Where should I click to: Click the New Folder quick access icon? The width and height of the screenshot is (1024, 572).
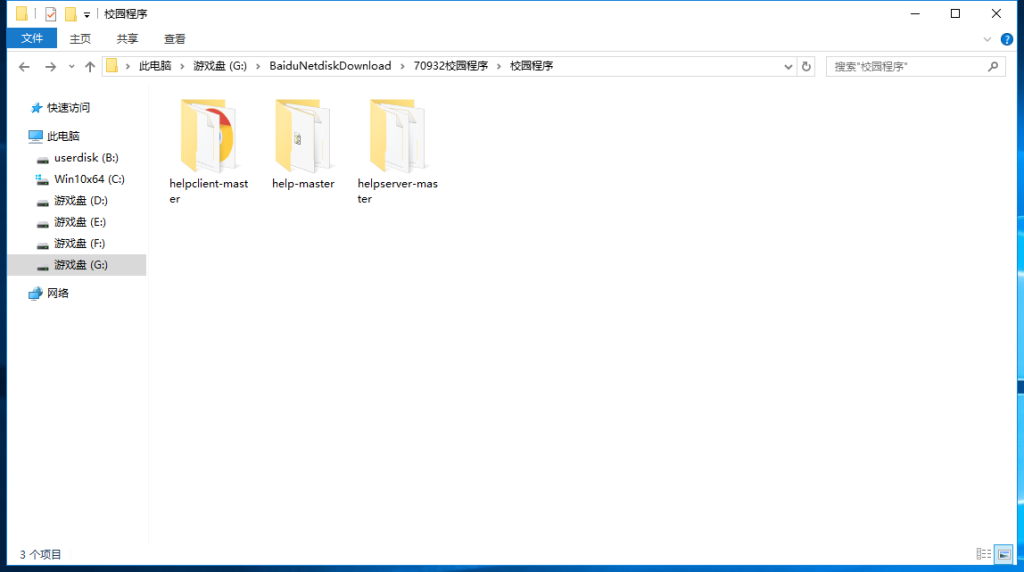point(71,14)
